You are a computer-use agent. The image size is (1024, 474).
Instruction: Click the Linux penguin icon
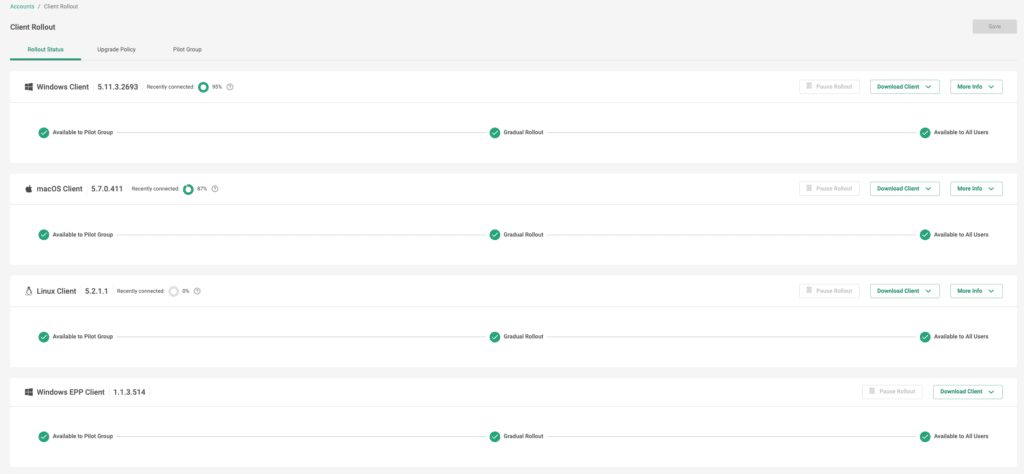pyautogui.click(x=29, y=291)
